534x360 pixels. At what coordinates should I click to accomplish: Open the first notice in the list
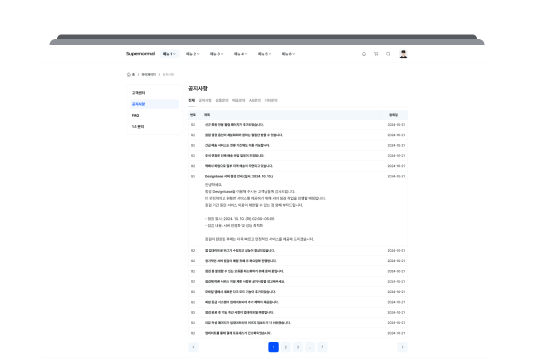point(298,125)
